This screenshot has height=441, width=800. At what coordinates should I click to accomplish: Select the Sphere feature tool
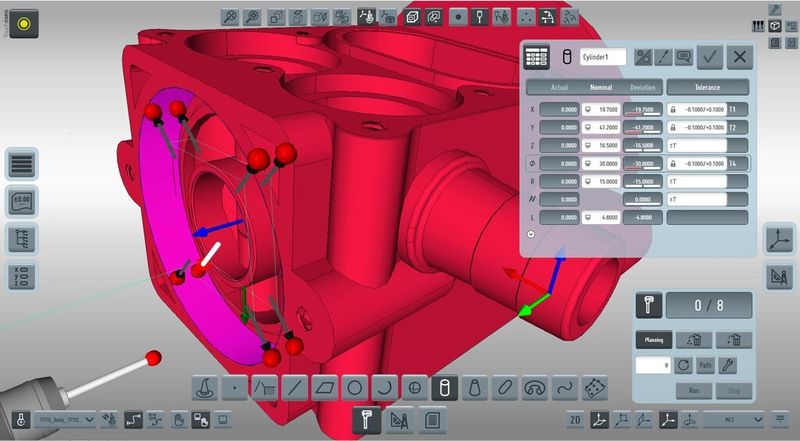(x=415, y=388)
